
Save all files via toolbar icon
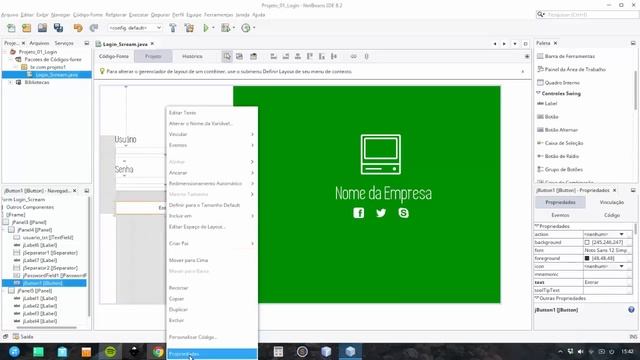[x=58, y=28]
